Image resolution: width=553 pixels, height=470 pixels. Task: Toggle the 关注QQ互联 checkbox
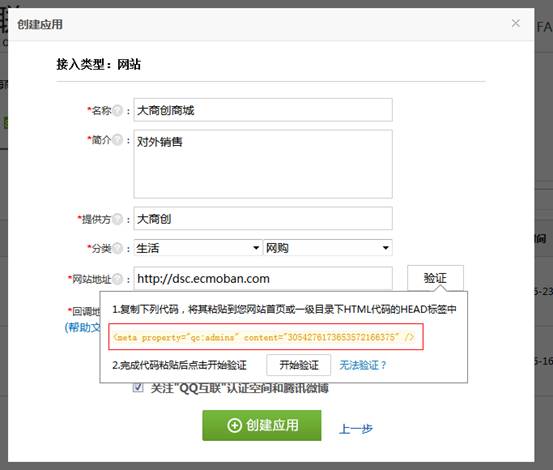click(x=138, y=387)
